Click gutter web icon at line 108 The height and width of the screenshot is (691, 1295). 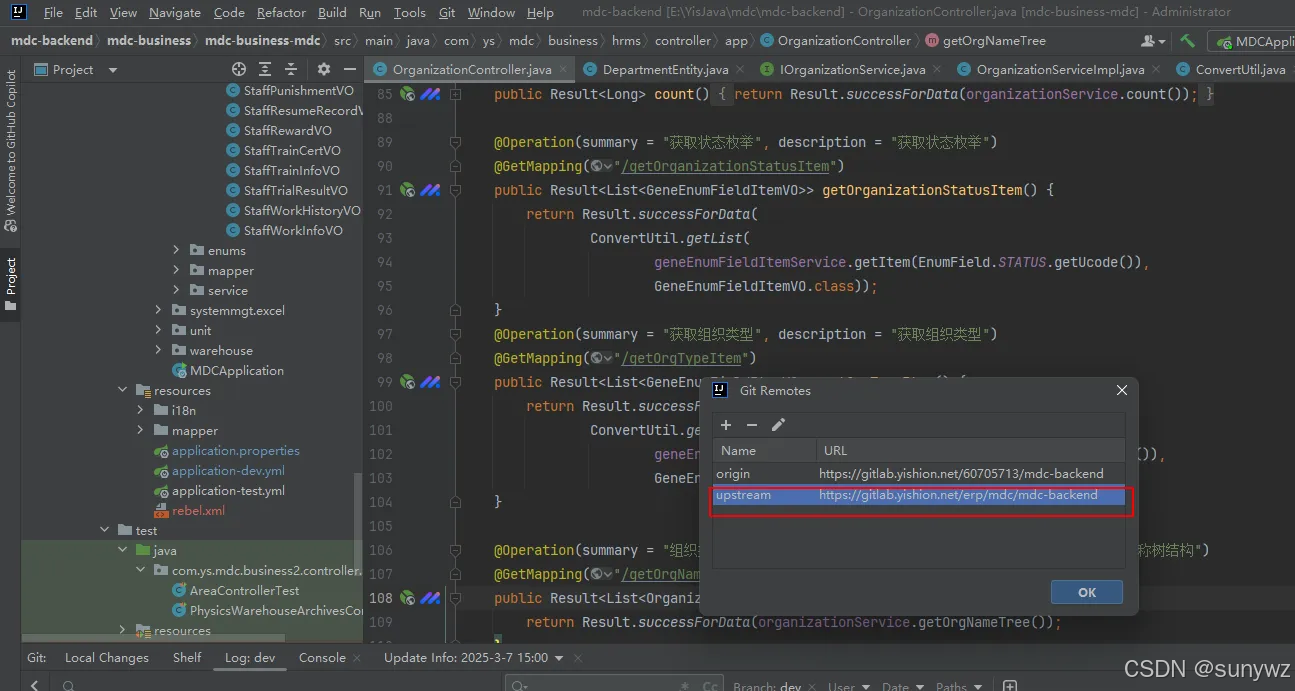pyautogui.click(x=407, y=598)
